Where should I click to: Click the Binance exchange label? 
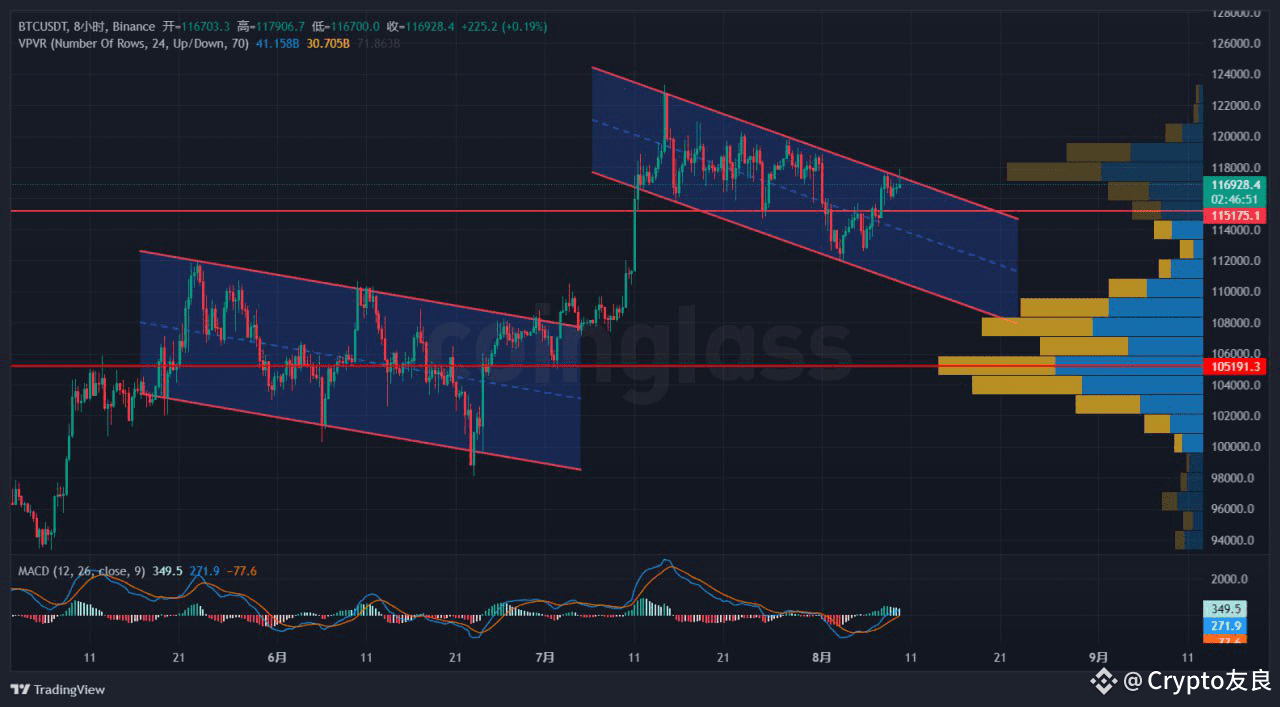135,27
